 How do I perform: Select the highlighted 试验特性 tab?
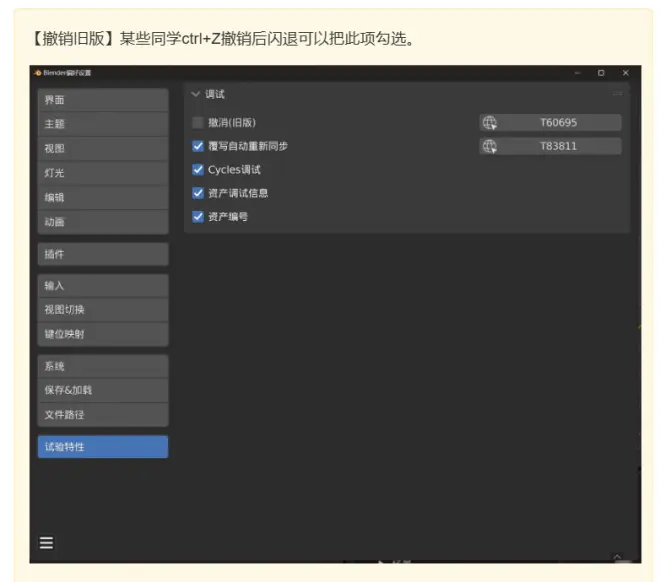point(103,447)
